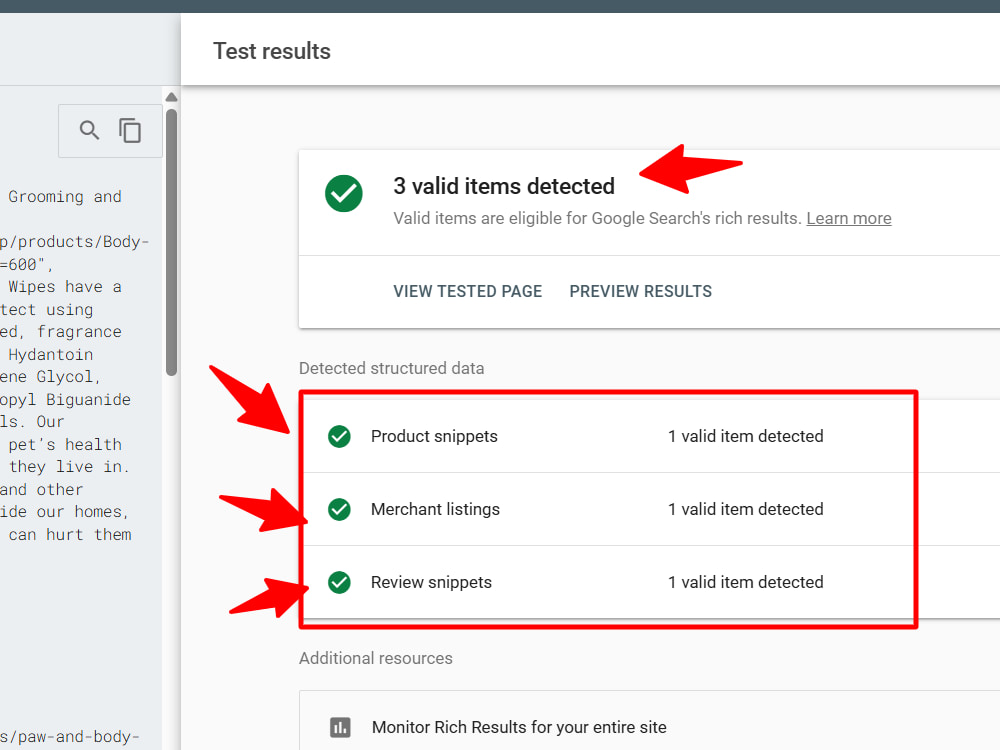Click the Merchant listings green check icon
The width and height of the screenshot is (1000, 750).
[339, 510]
